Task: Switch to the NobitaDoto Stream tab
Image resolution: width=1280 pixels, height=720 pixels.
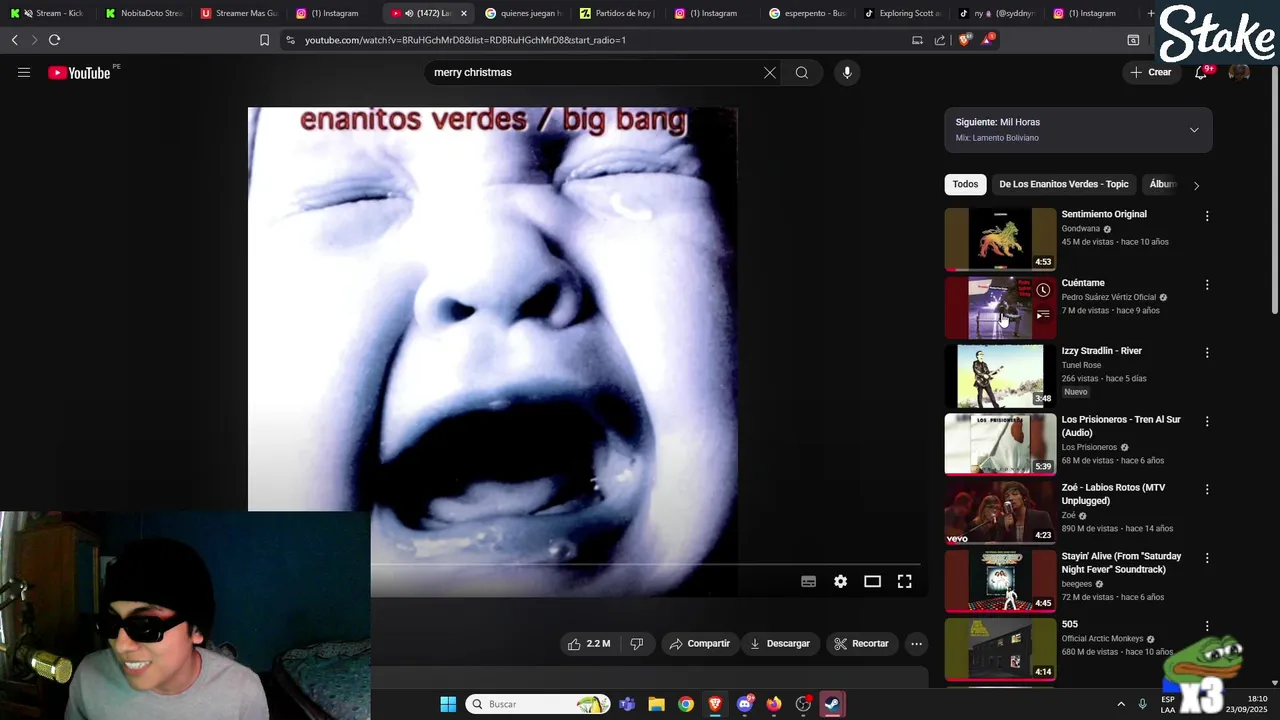Action: click(143, 13)
